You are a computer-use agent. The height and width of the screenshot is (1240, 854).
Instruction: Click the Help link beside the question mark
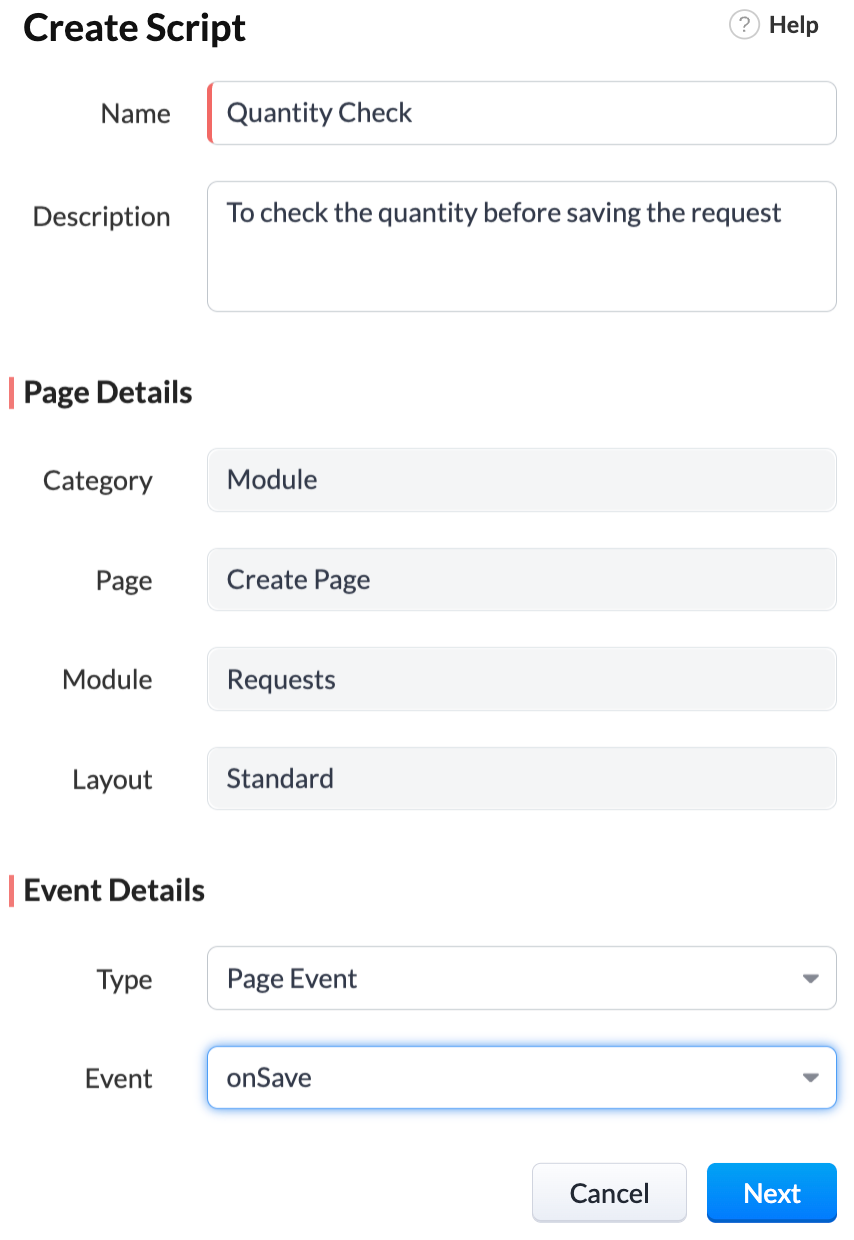coord(792,25)
